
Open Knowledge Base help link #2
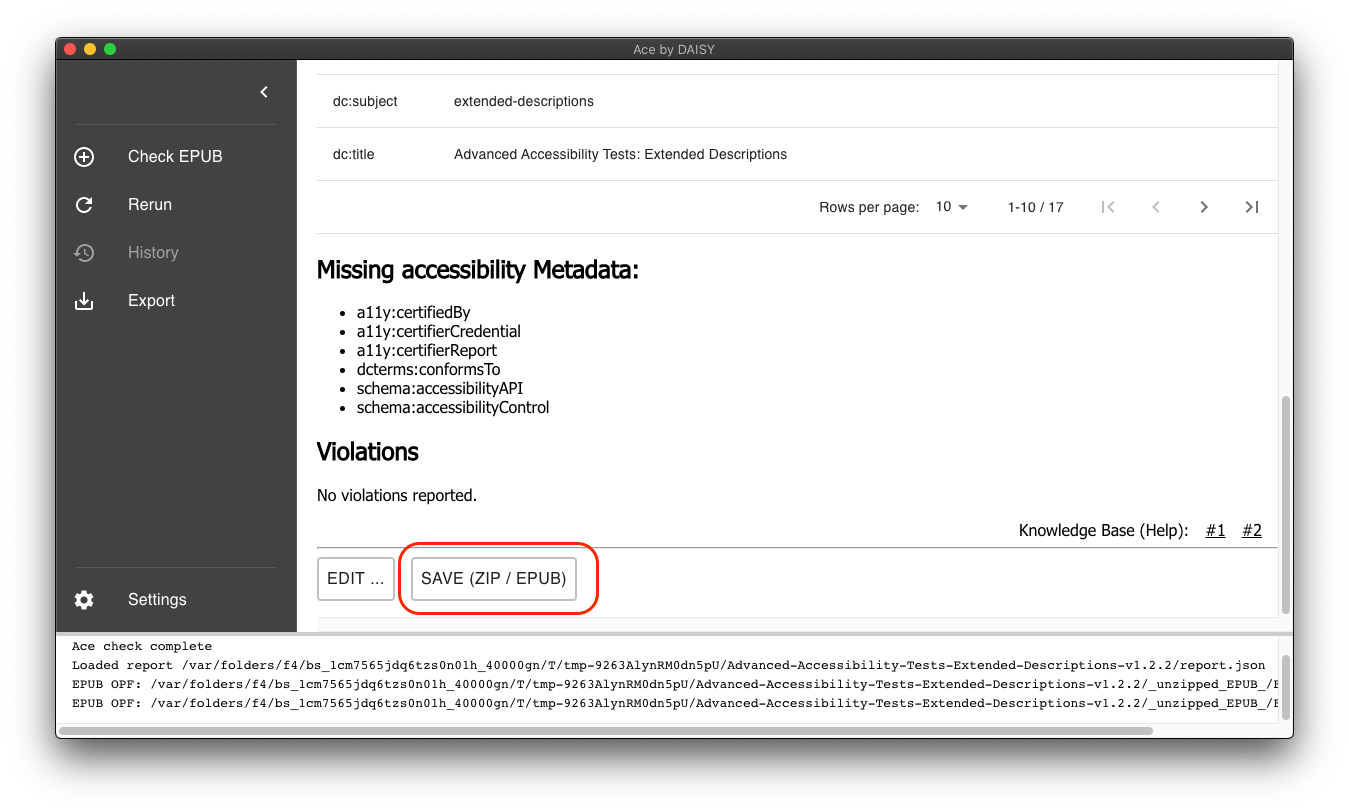pos(1252,531)
